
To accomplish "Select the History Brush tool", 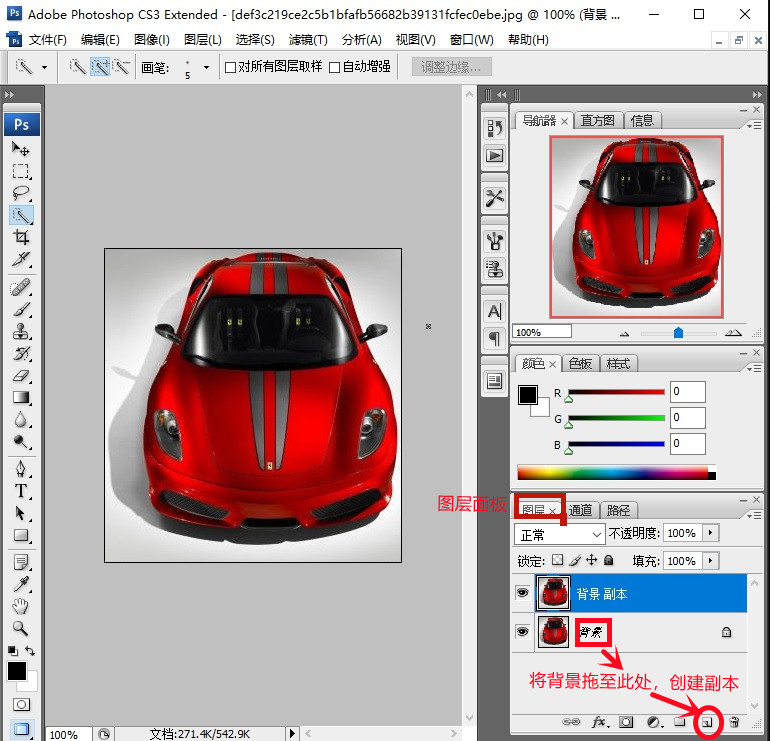I will pyautogui.click(x=21, y=354).
